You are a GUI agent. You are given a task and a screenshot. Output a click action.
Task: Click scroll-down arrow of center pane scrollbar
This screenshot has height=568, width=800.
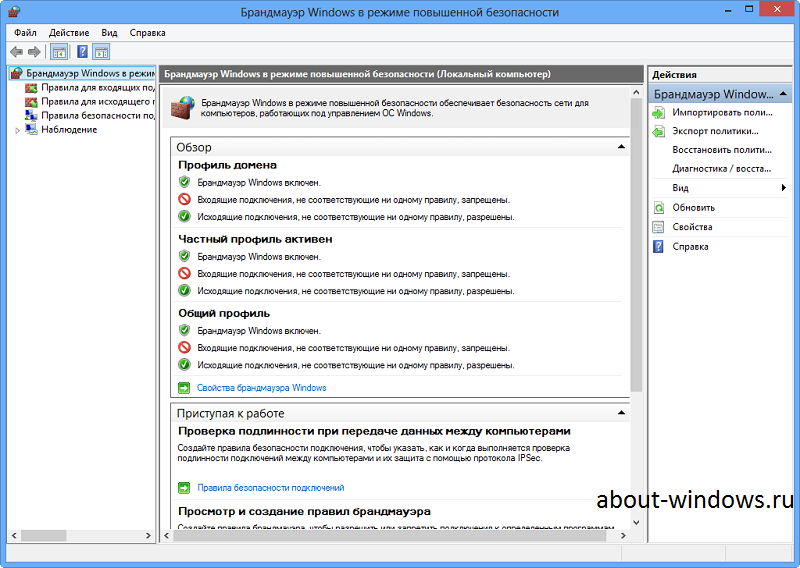coord(636,522)
